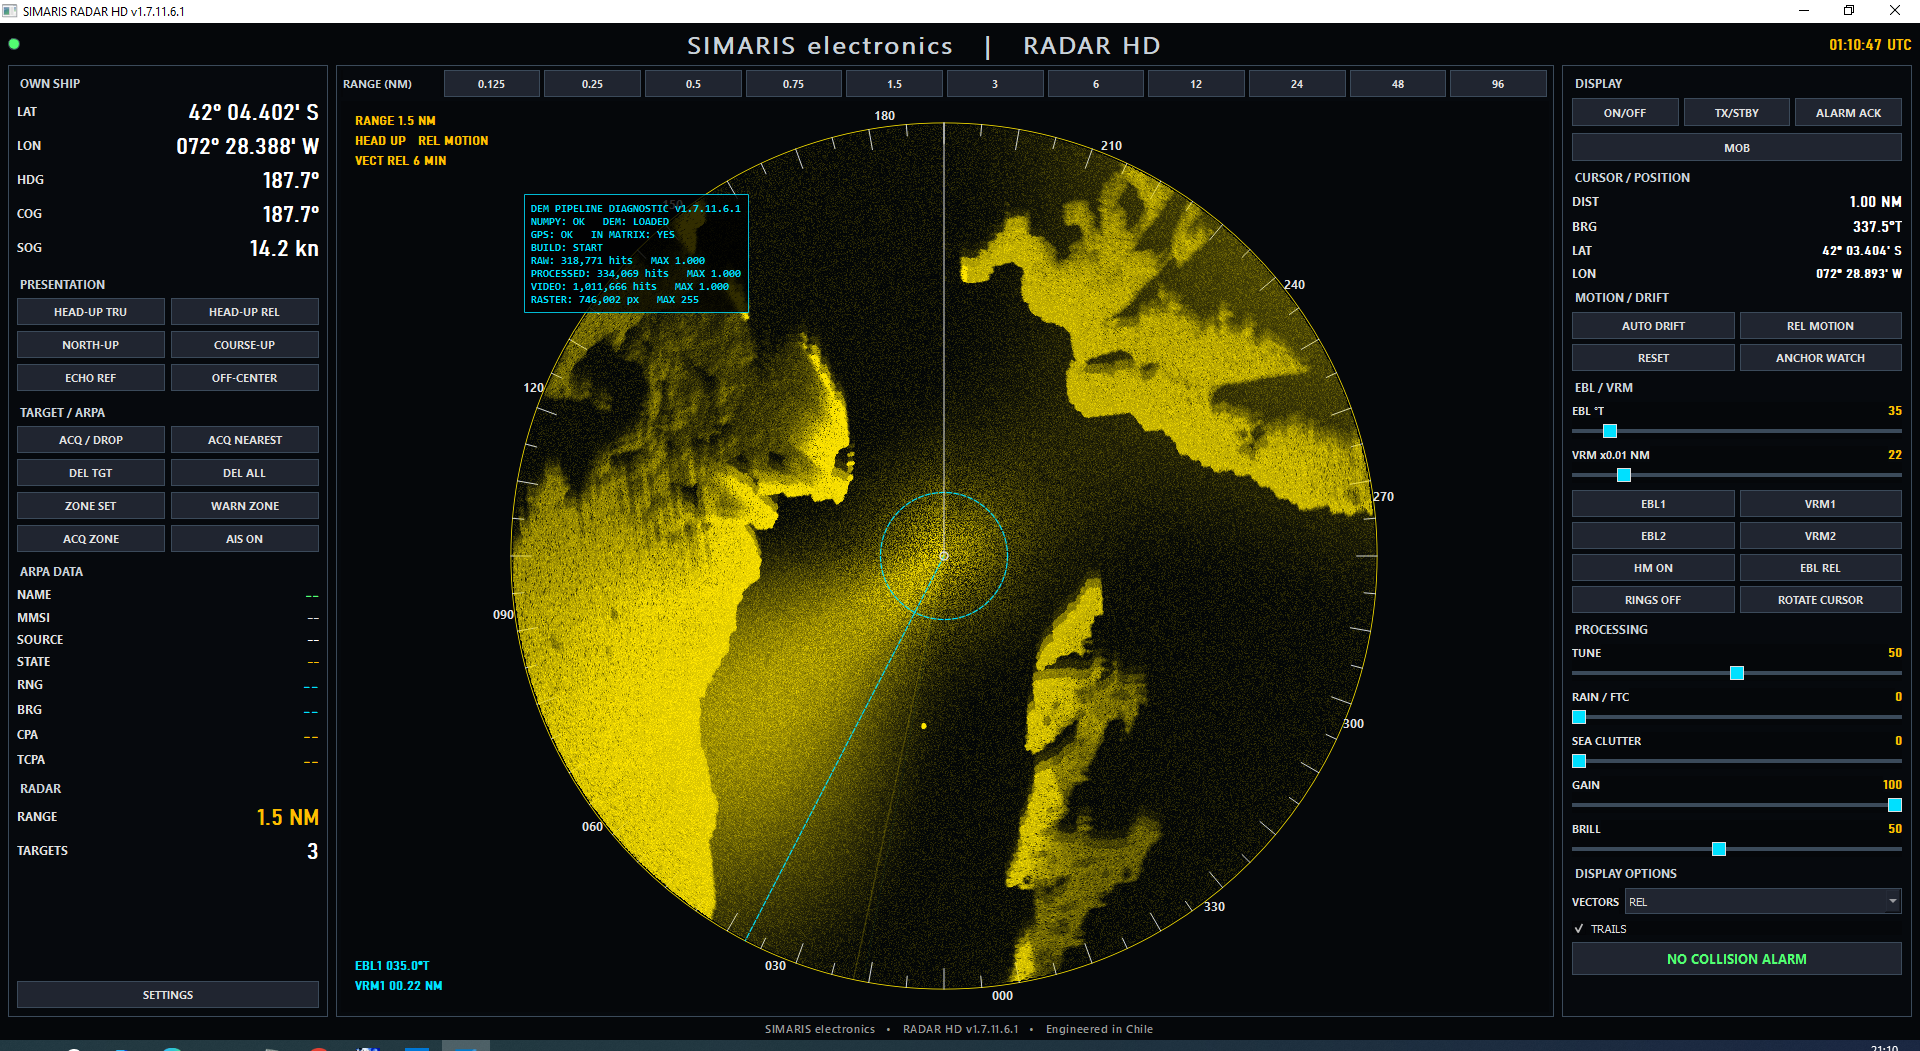Screen dimensions: 1920x1051
Task: Select HEAD-UP TRU presentation
Action: [x=90, y=312]
